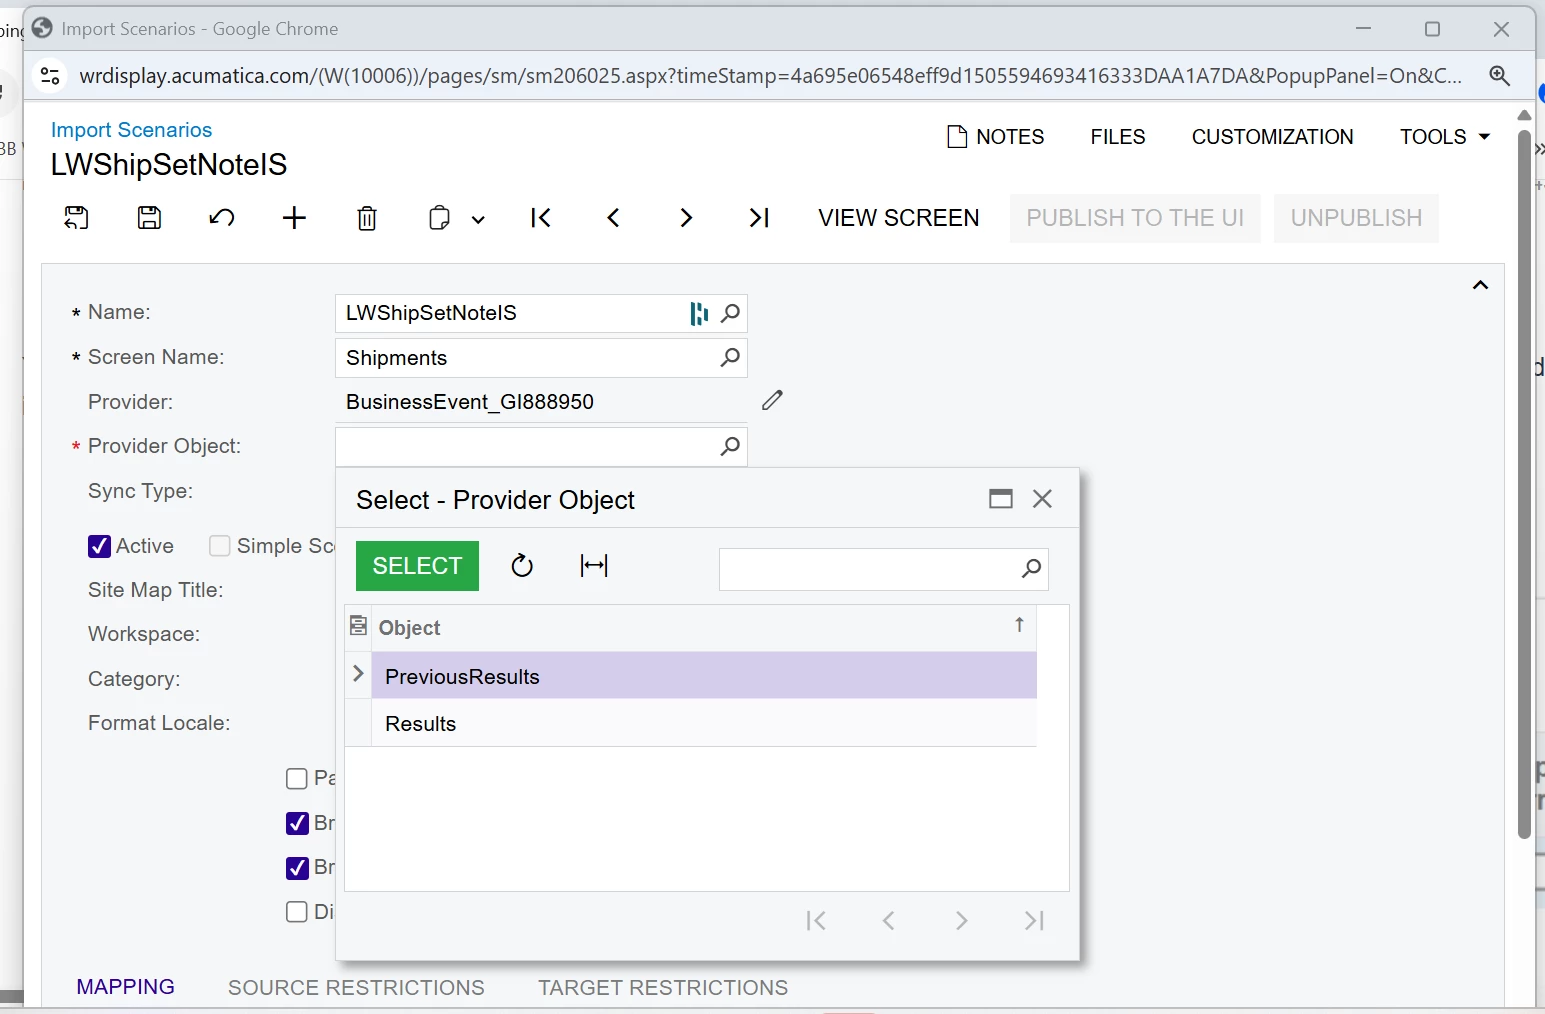Click the Delete trash icon

(367, 218)
